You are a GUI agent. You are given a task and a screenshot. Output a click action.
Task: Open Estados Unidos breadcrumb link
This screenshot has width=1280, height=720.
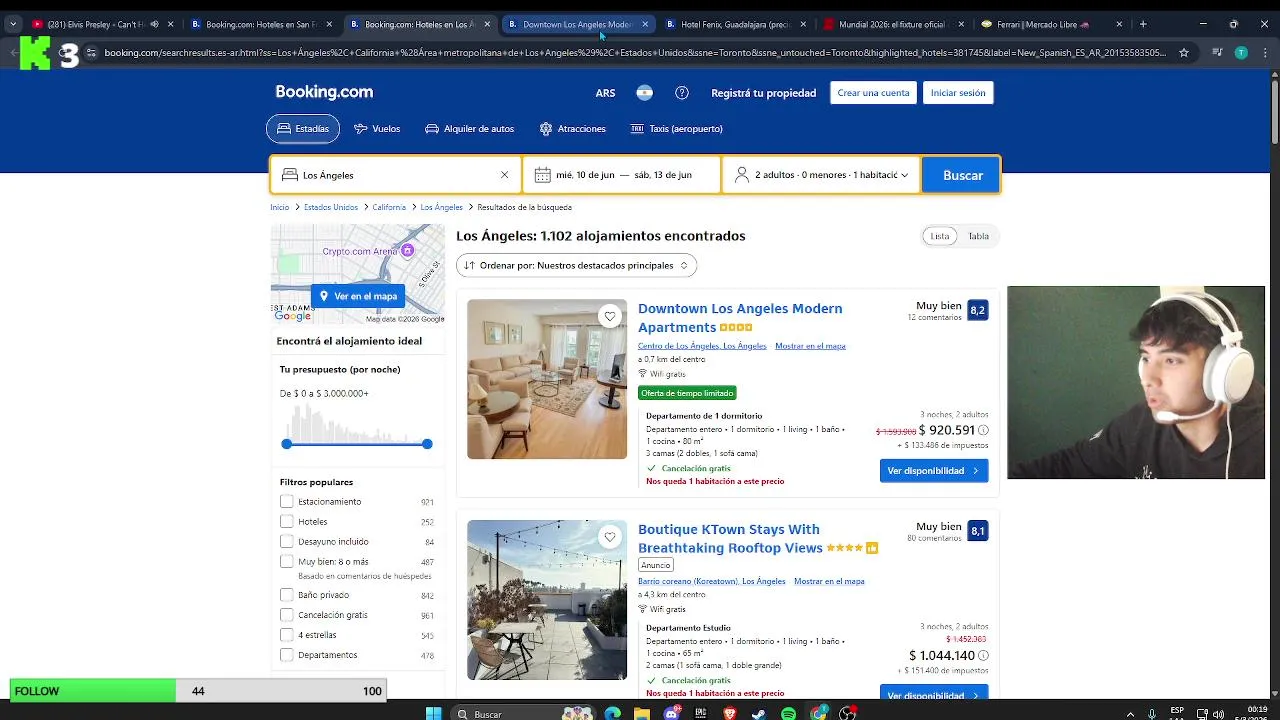click(x=331, y=207)
